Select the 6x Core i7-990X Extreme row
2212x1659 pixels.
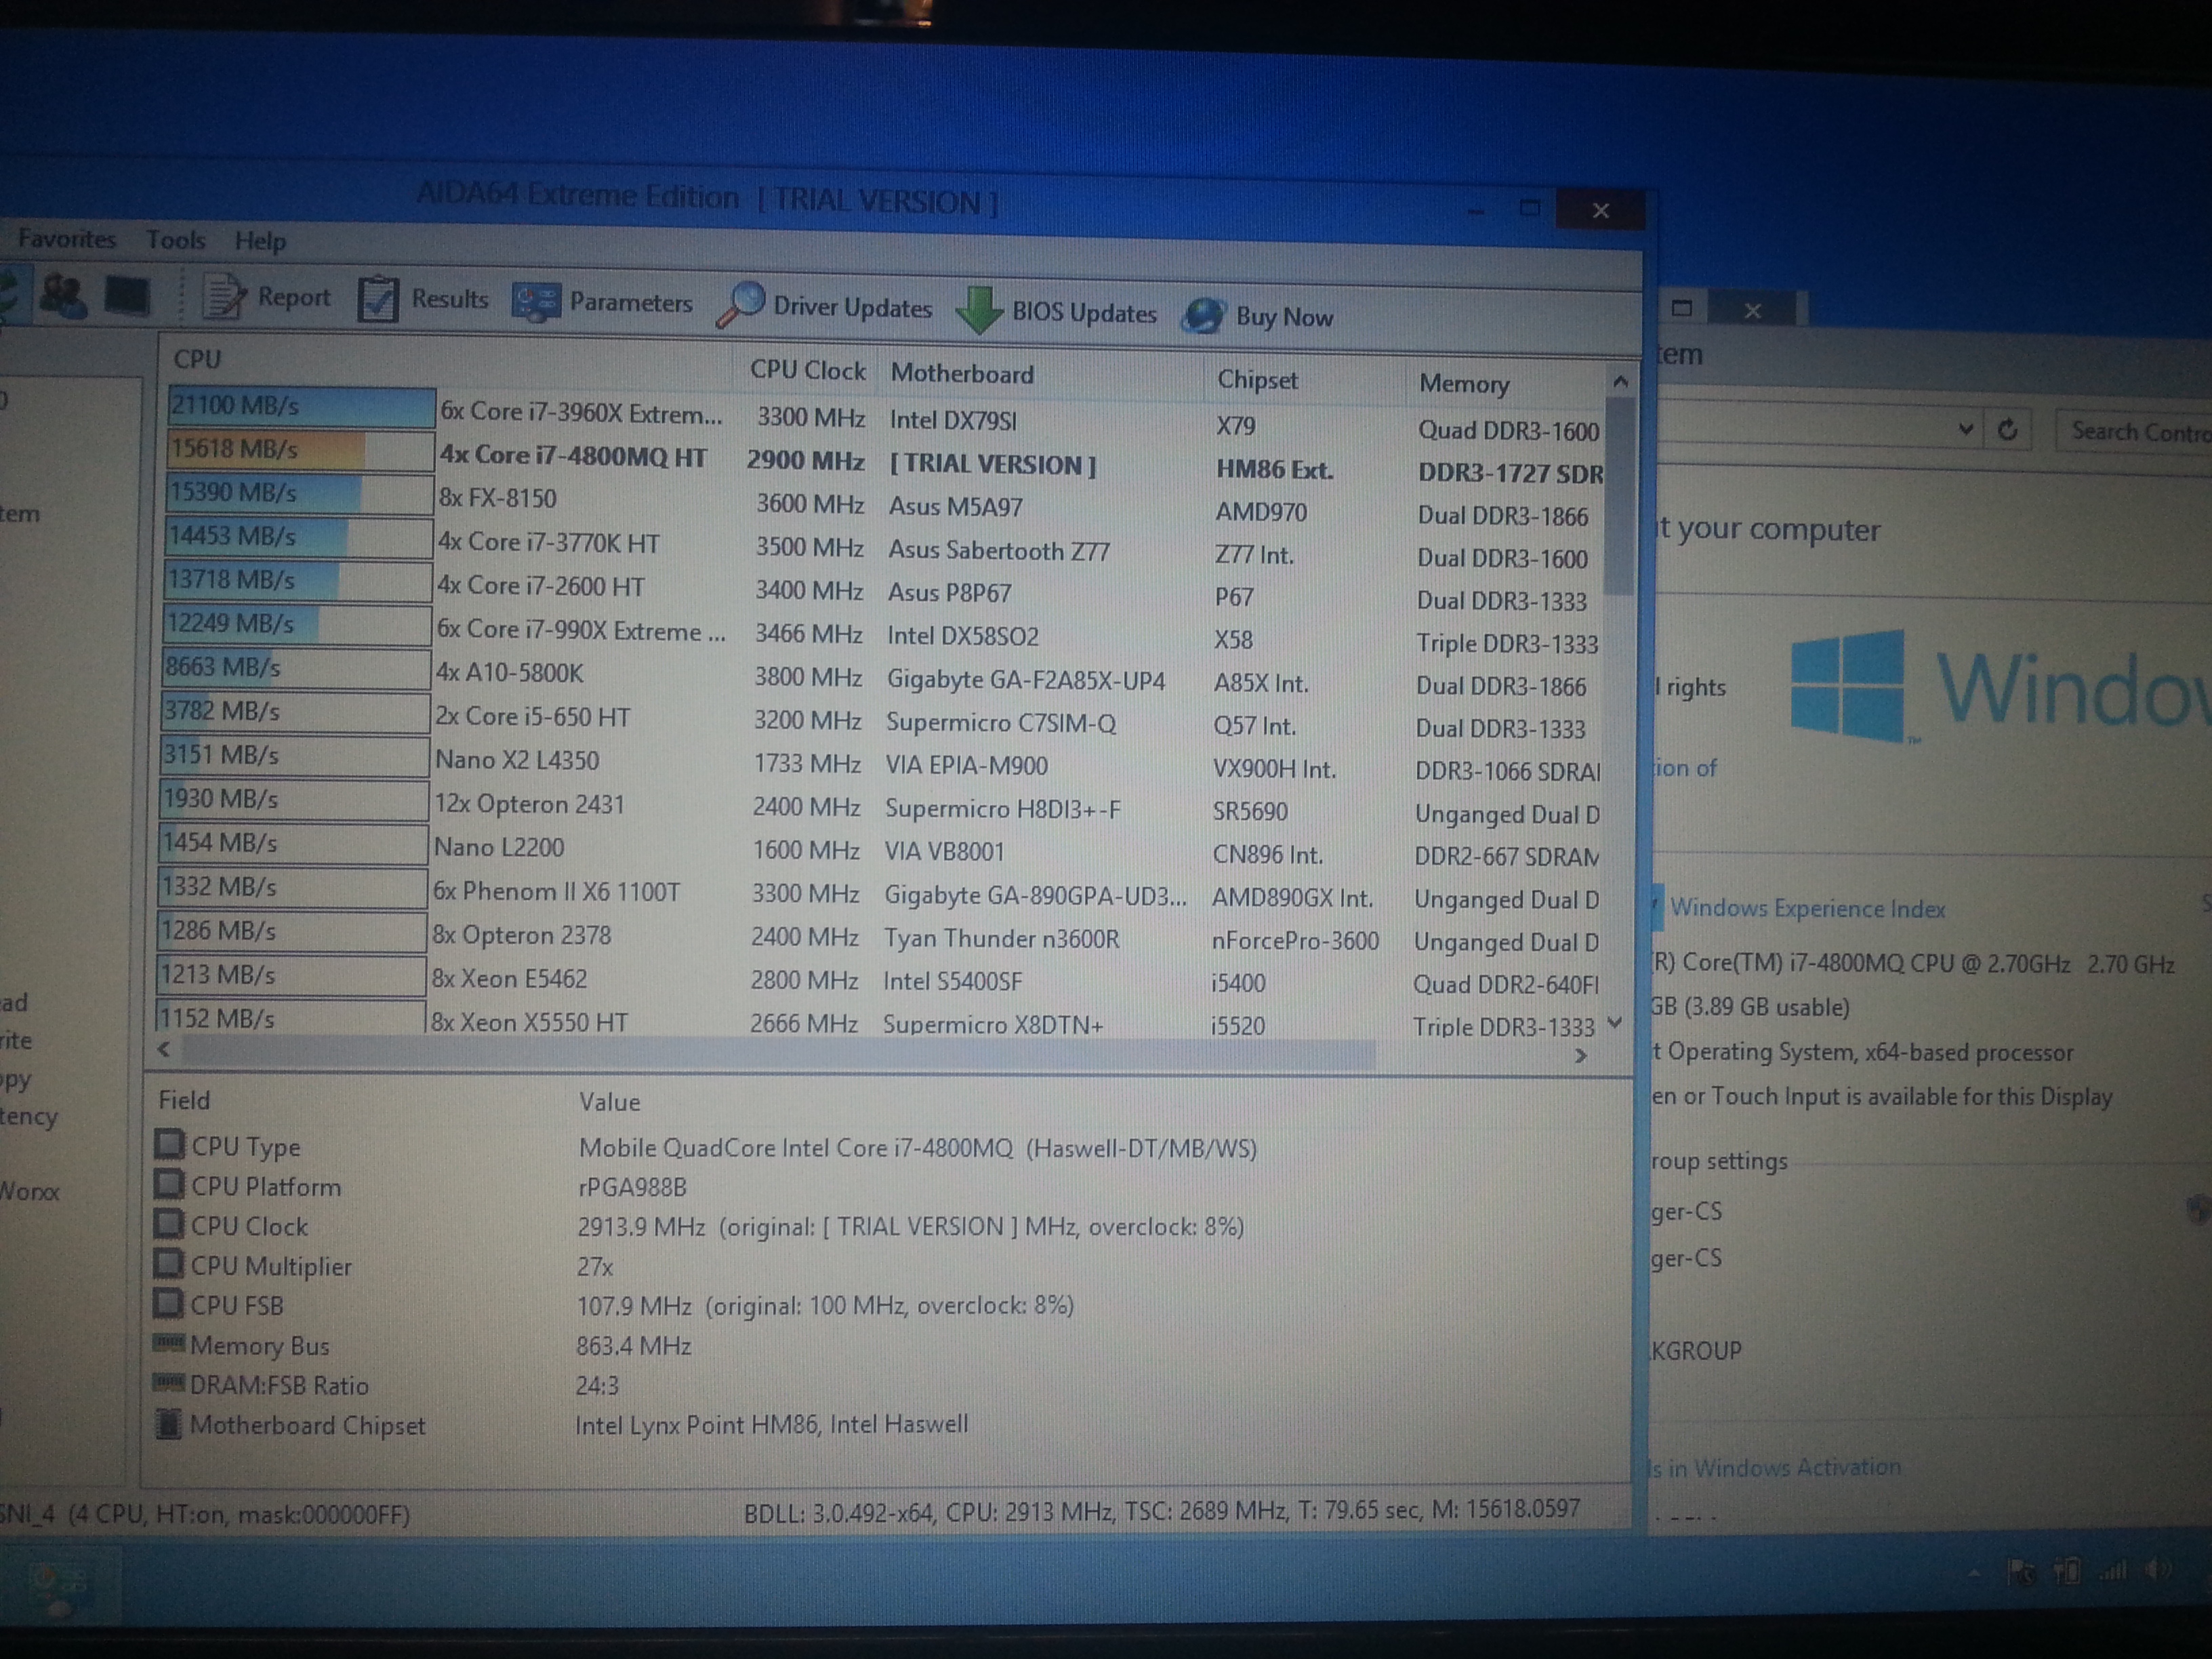click(x=883, y=634)
